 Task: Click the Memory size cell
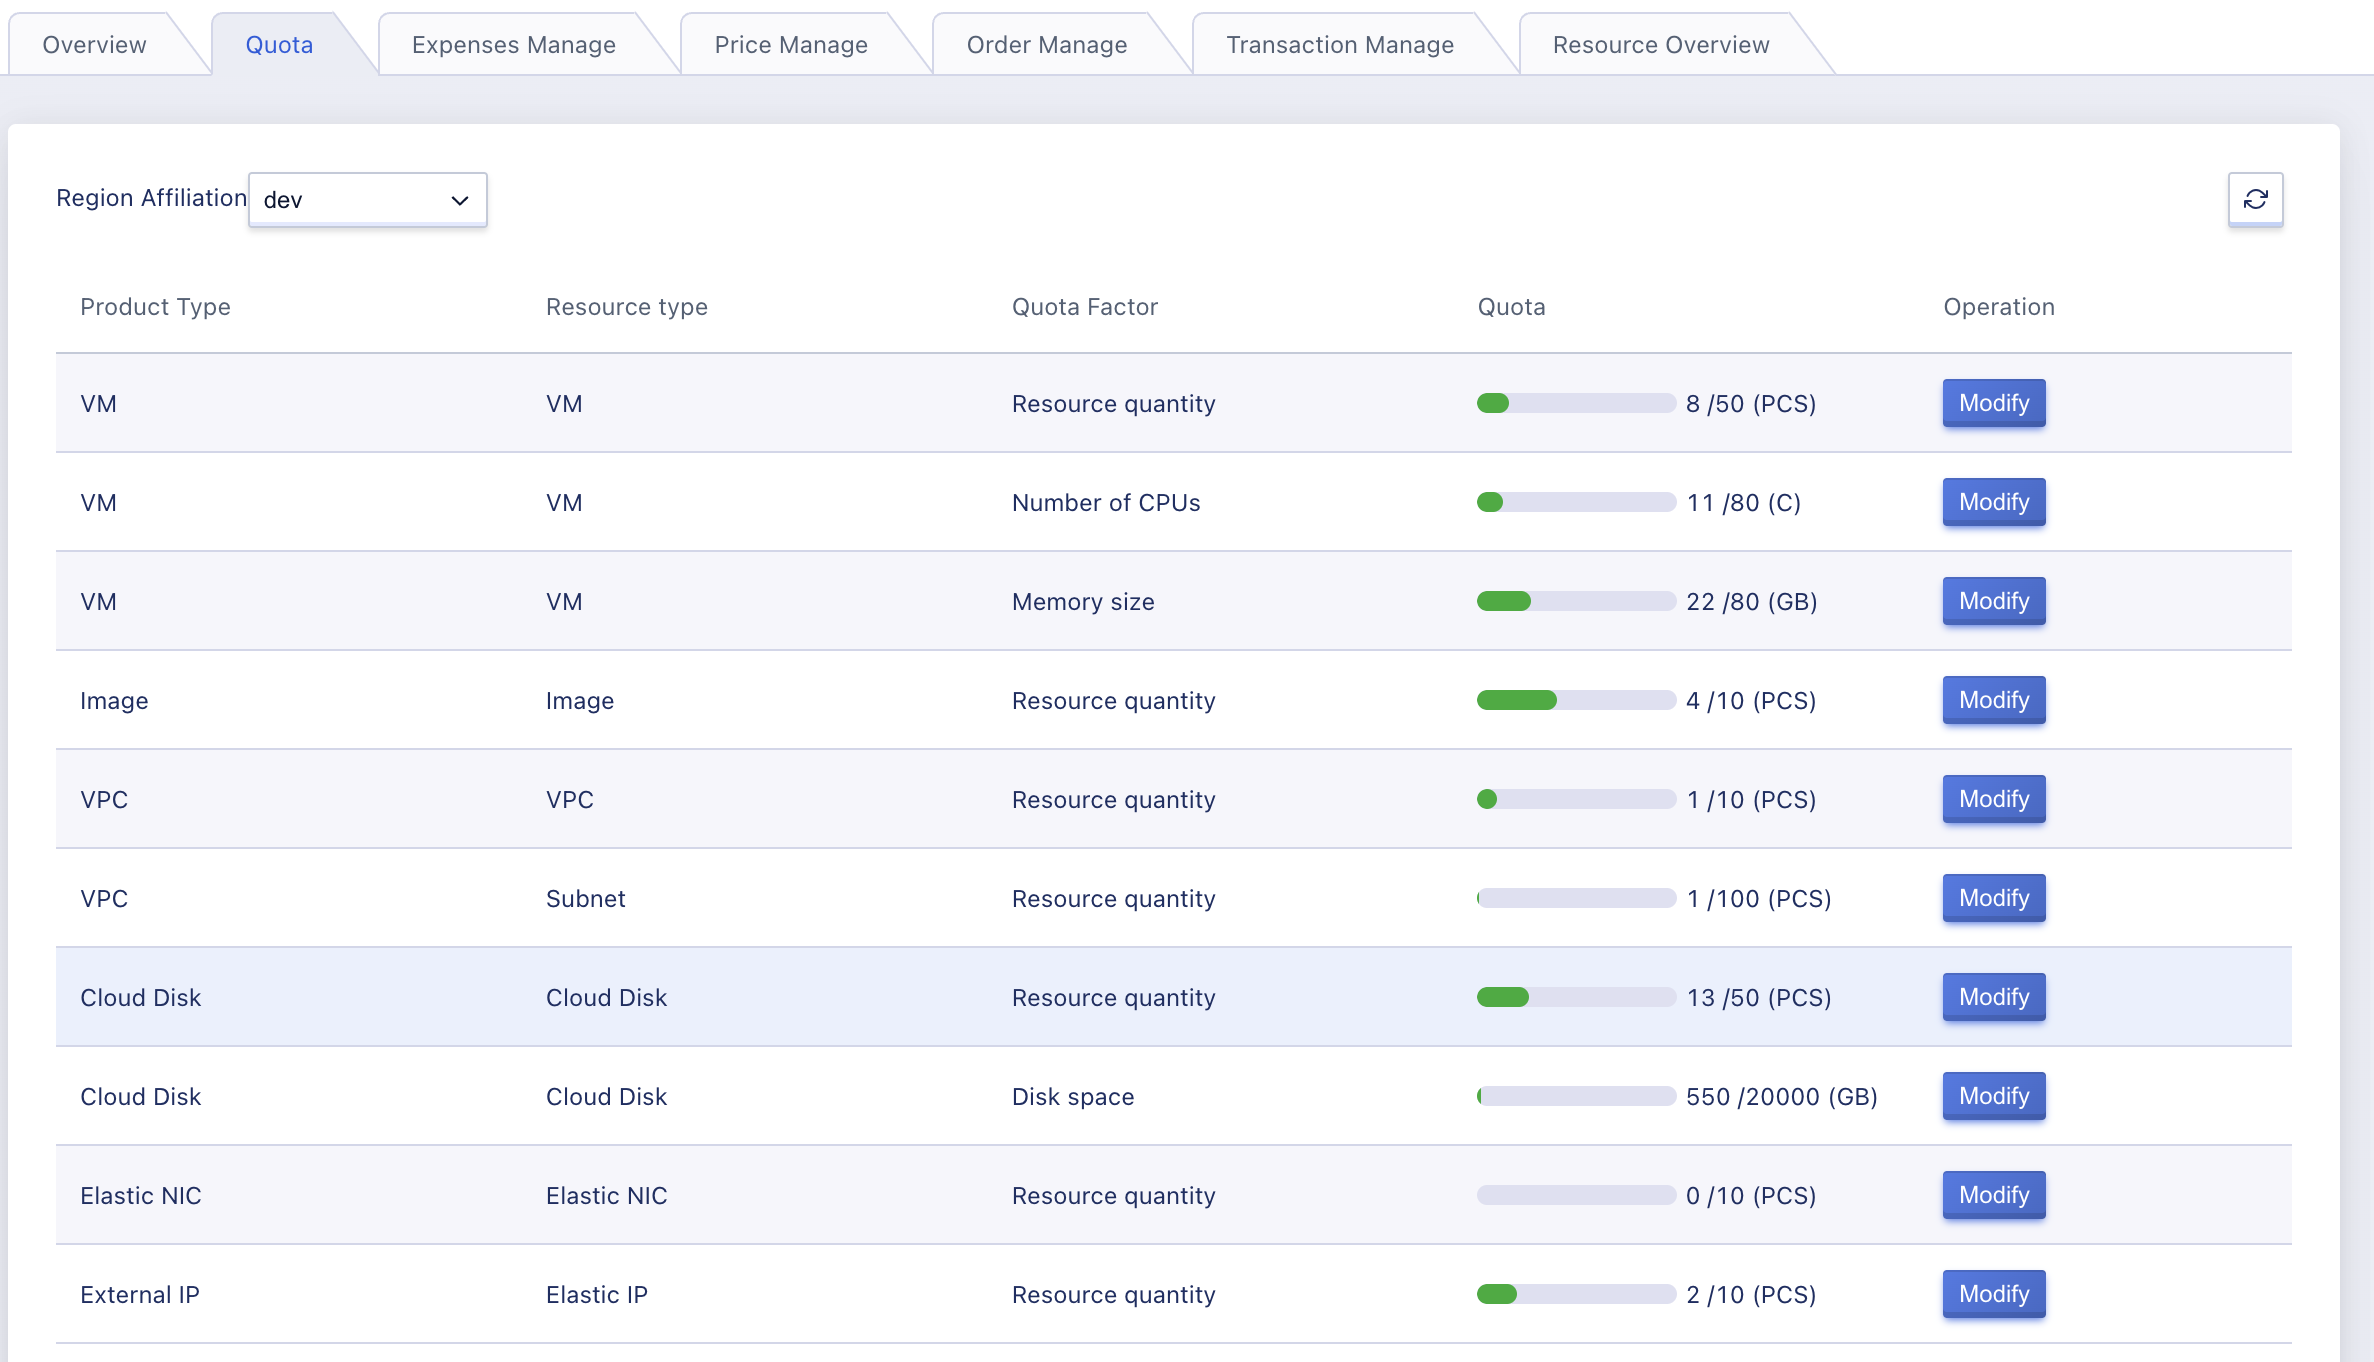[1083, 602]
